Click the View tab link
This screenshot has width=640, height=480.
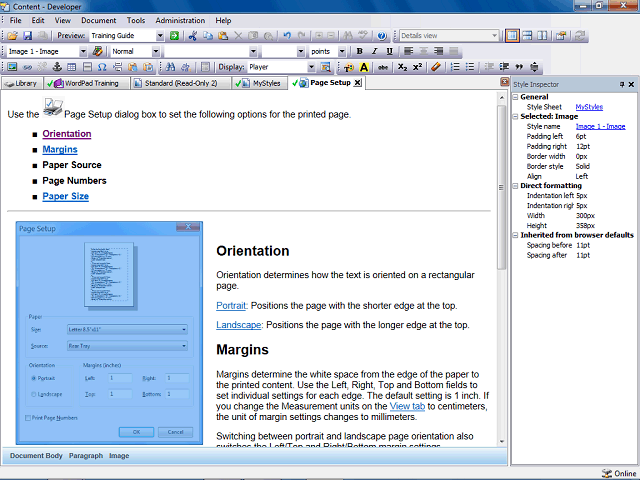[x=407, y=406]
